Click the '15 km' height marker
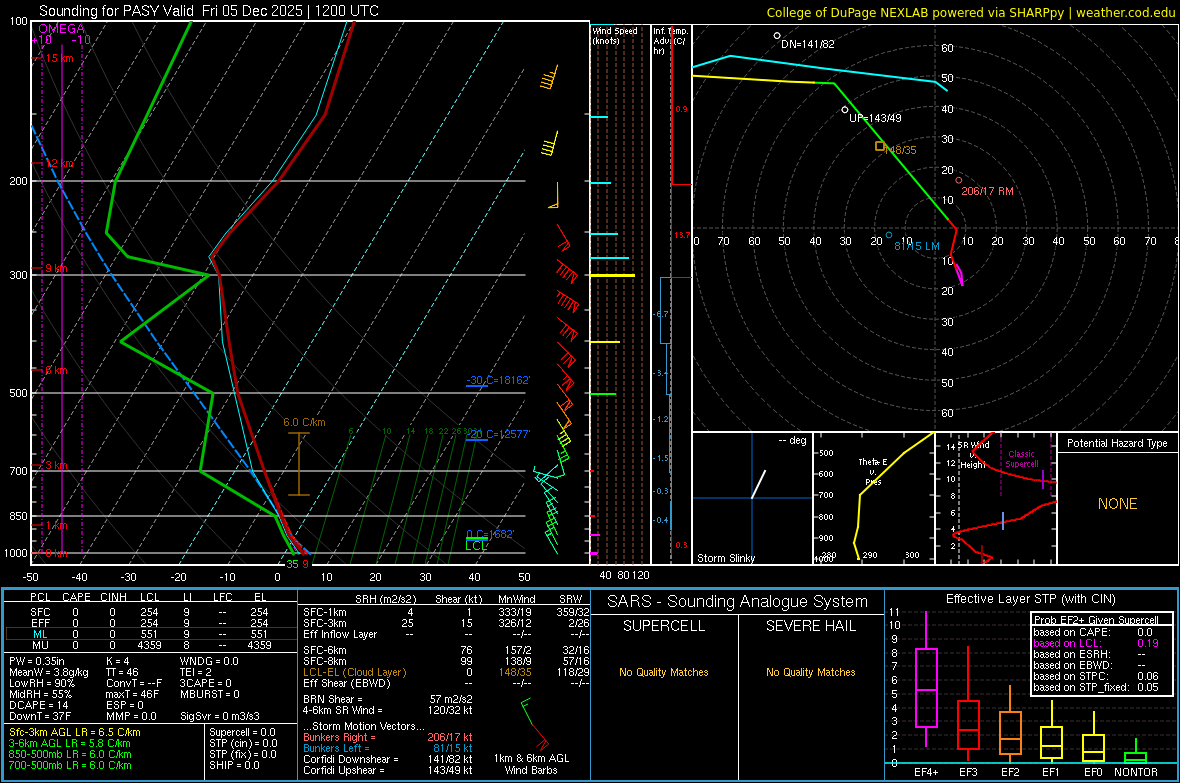Screen dimensions: 1180x783 (x=59, y=58)
